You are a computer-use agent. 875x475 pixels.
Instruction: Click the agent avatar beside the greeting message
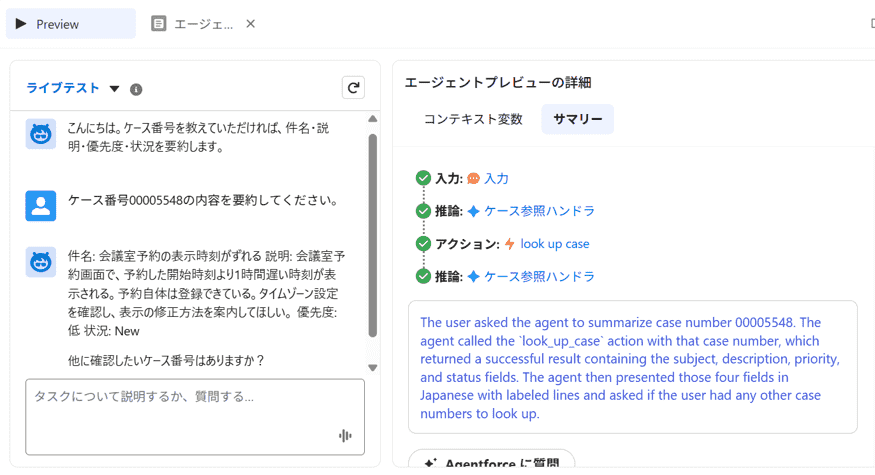pyautogui.click(x=41, y=134)
